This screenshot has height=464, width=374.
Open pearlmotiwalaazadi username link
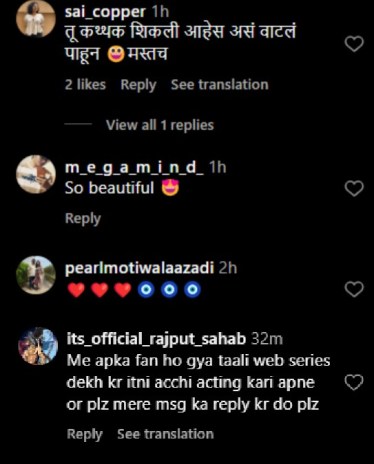coord(139,268)
